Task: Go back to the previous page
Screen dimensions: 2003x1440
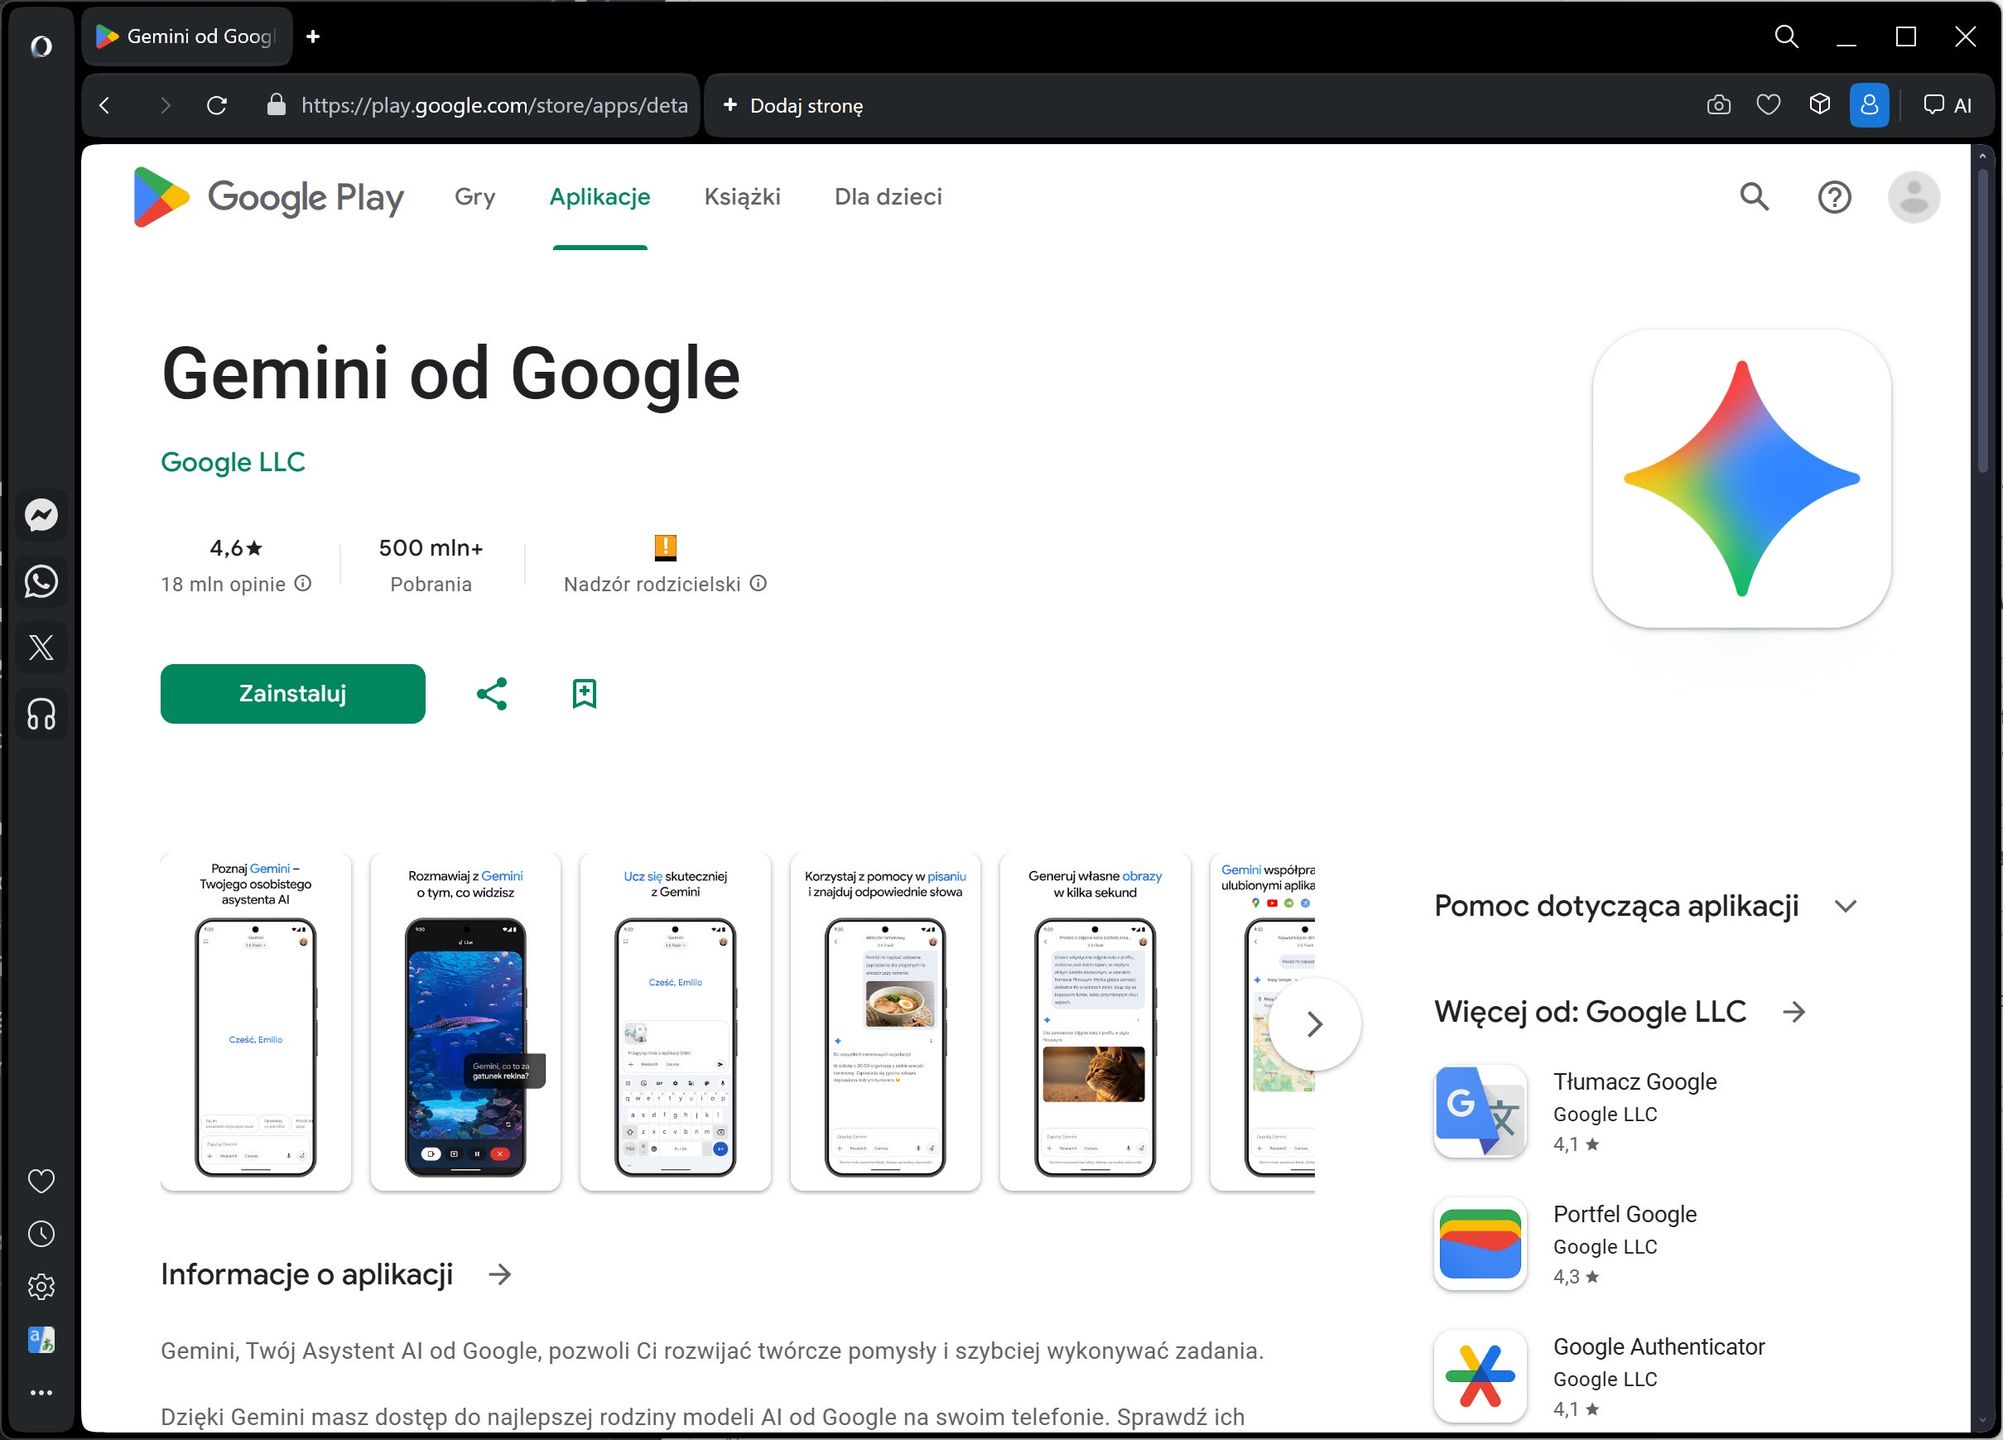Action: [x=105, y=105]
